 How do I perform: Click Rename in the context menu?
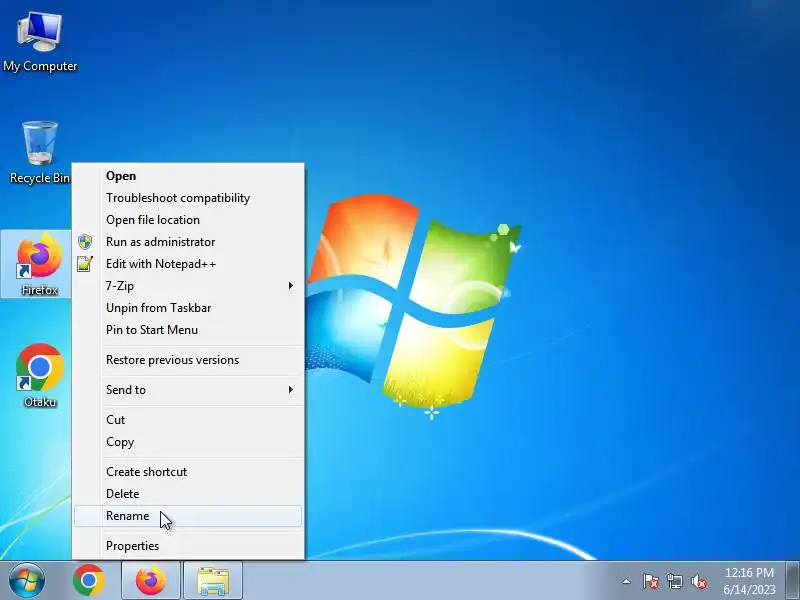(x=188, y=516)
